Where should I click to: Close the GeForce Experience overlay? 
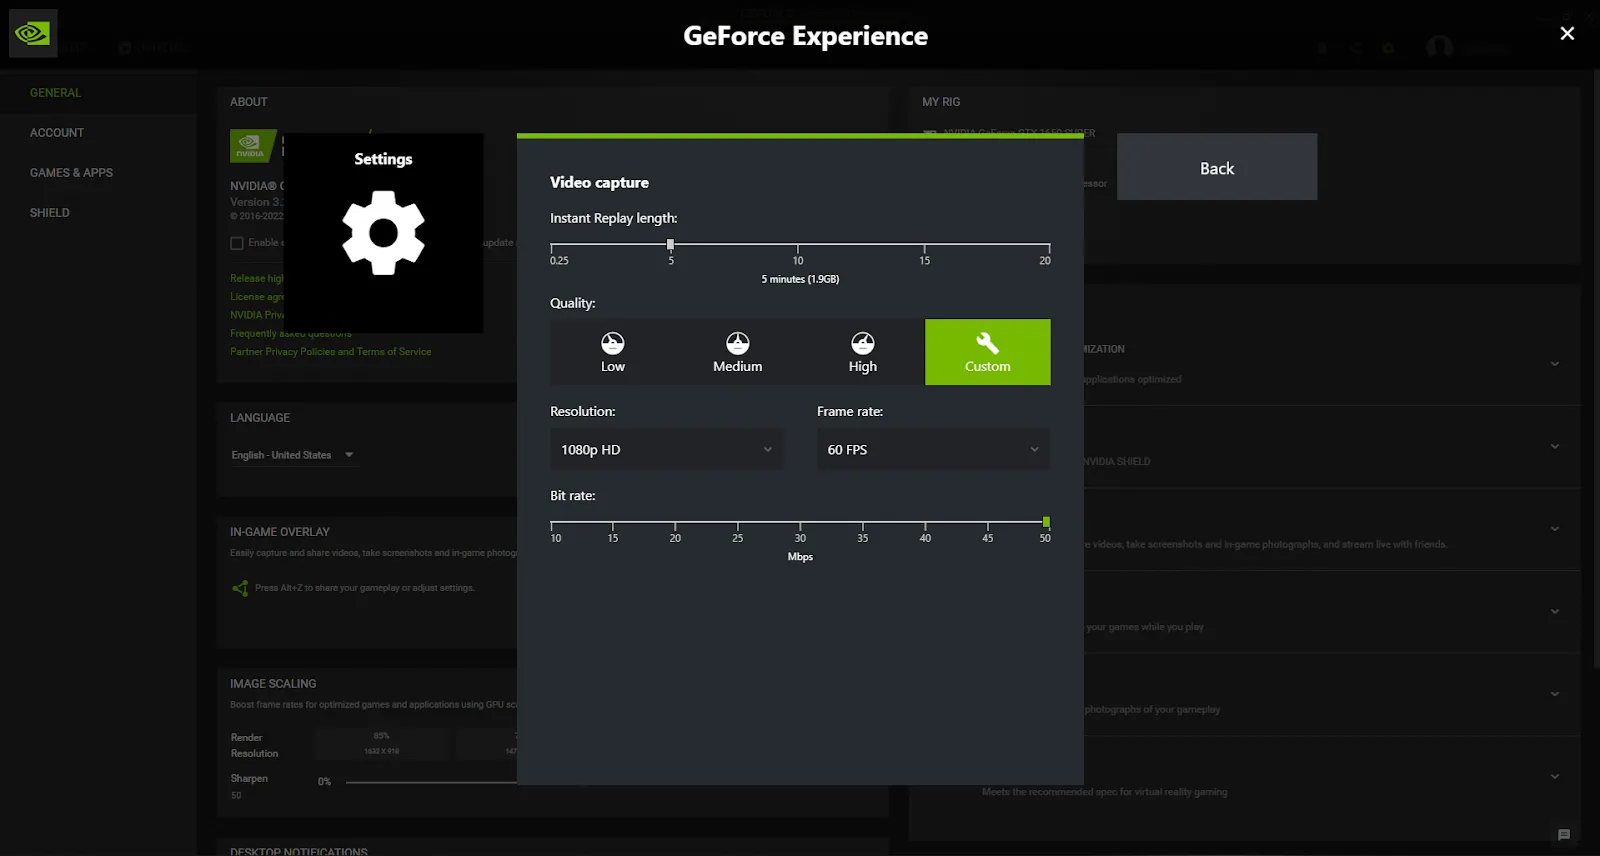1567,33
